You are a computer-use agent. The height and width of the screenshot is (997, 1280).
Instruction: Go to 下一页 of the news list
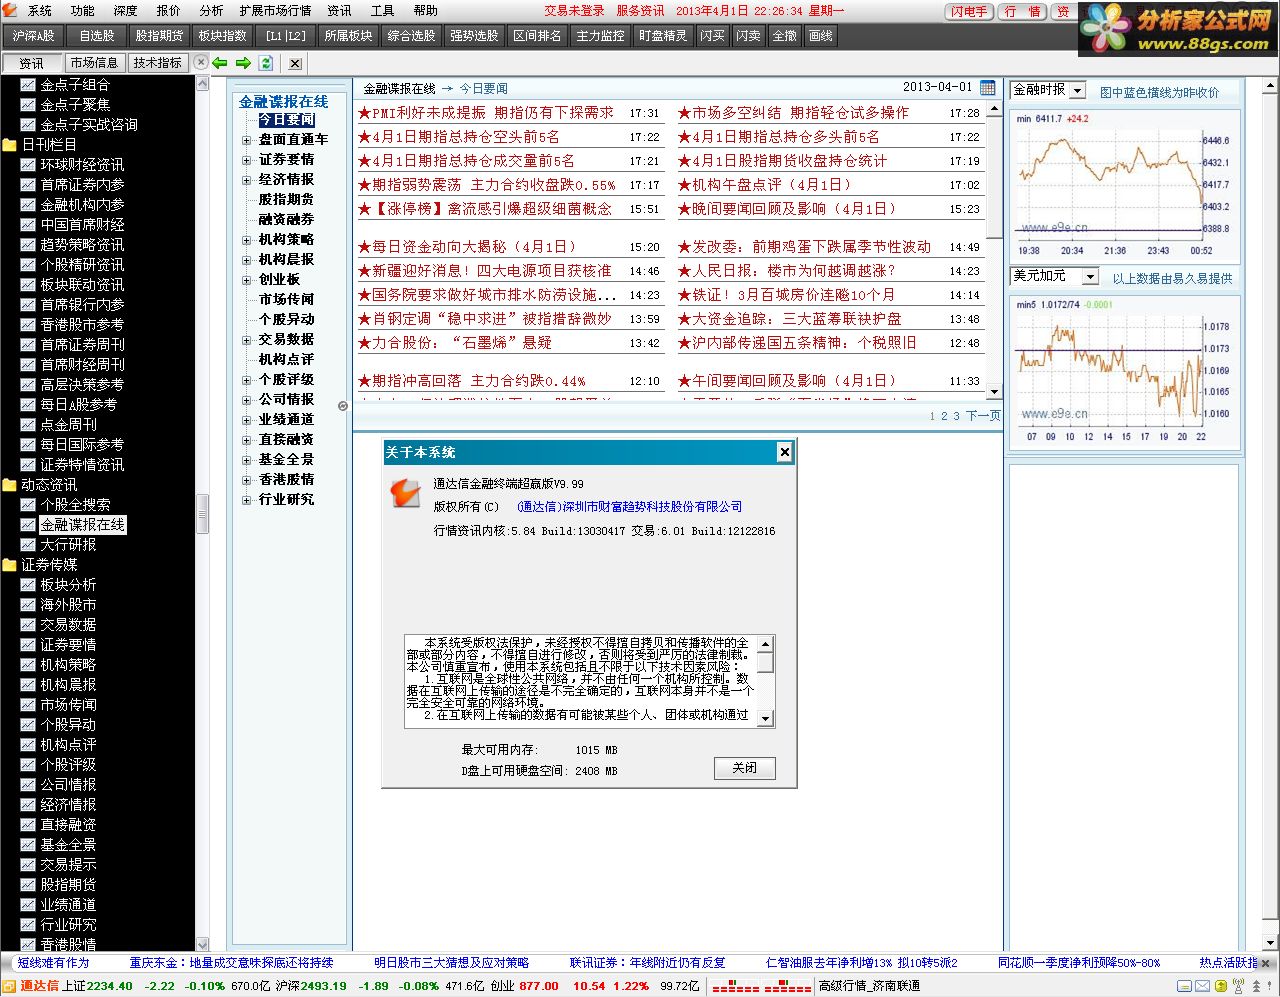pyautogui.click(x=983, y=416)
